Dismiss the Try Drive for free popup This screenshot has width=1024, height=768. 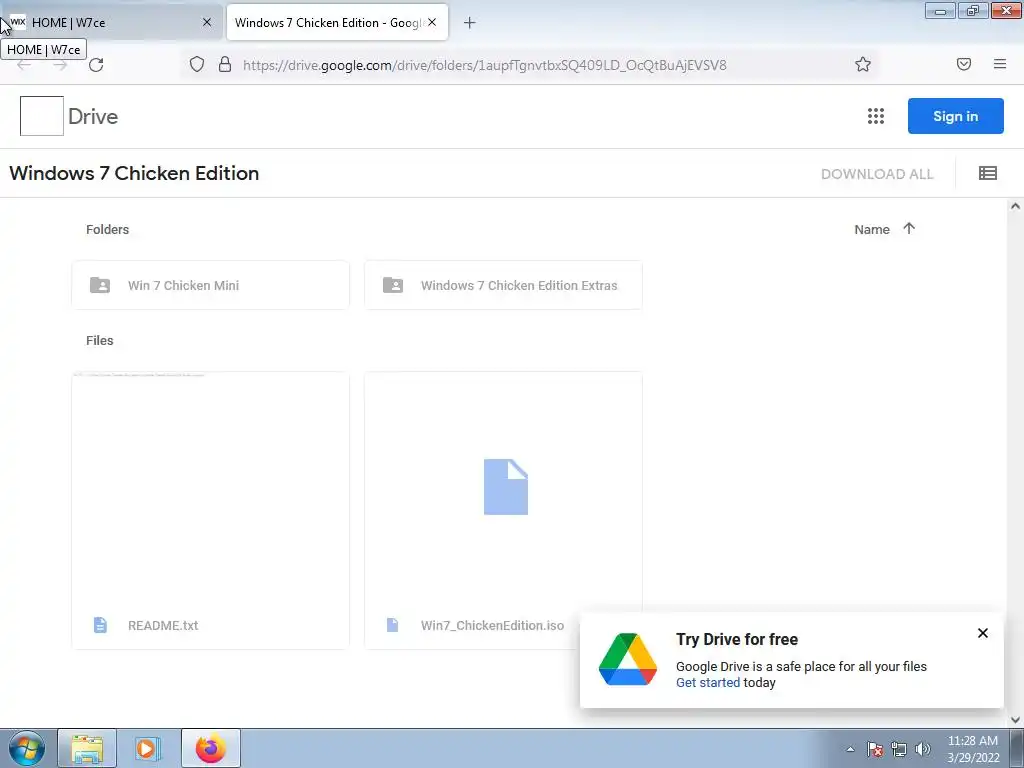pyautogui.click(x=982, y=633)
